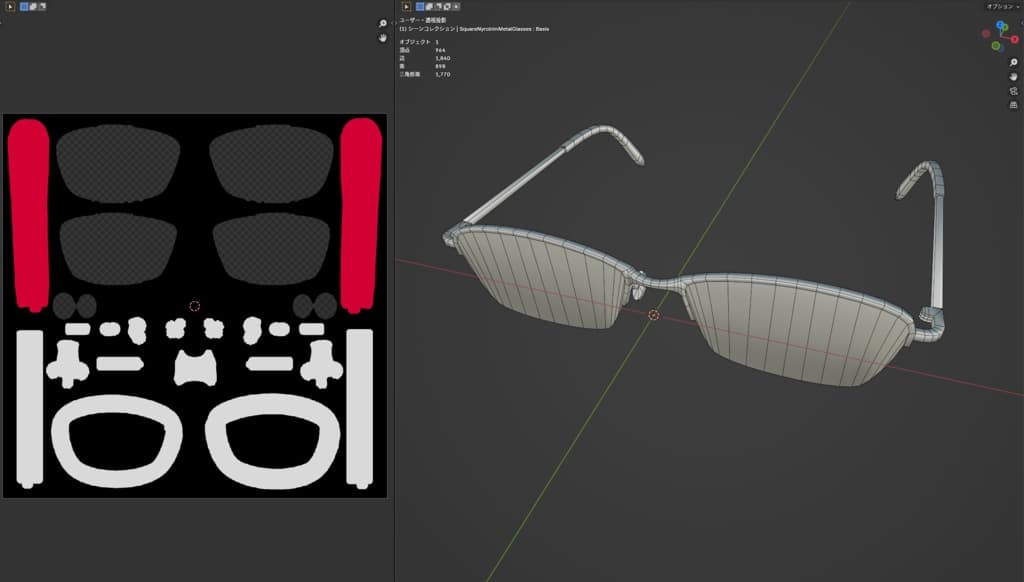Click the blue Z axis on navigation gizmo
Image resolution: width=1024 pixels, height=582 pixels.
click(x=1001, y=25)
